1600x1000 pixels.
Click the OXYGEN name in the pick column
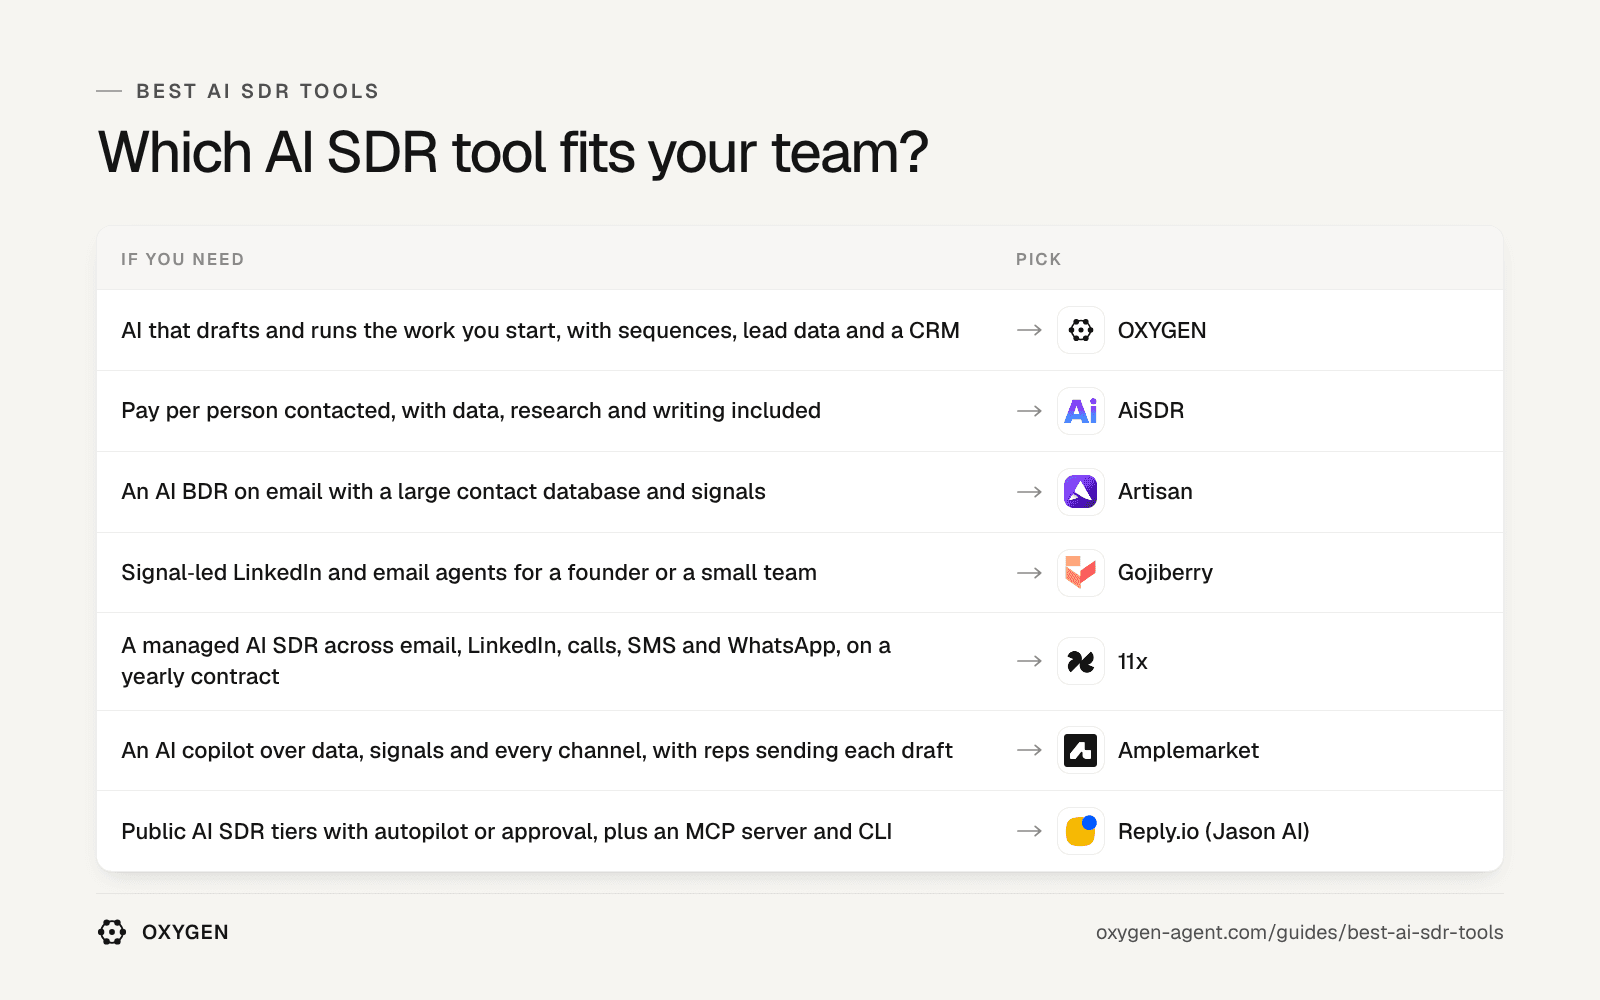click(x=1162, y=330)
